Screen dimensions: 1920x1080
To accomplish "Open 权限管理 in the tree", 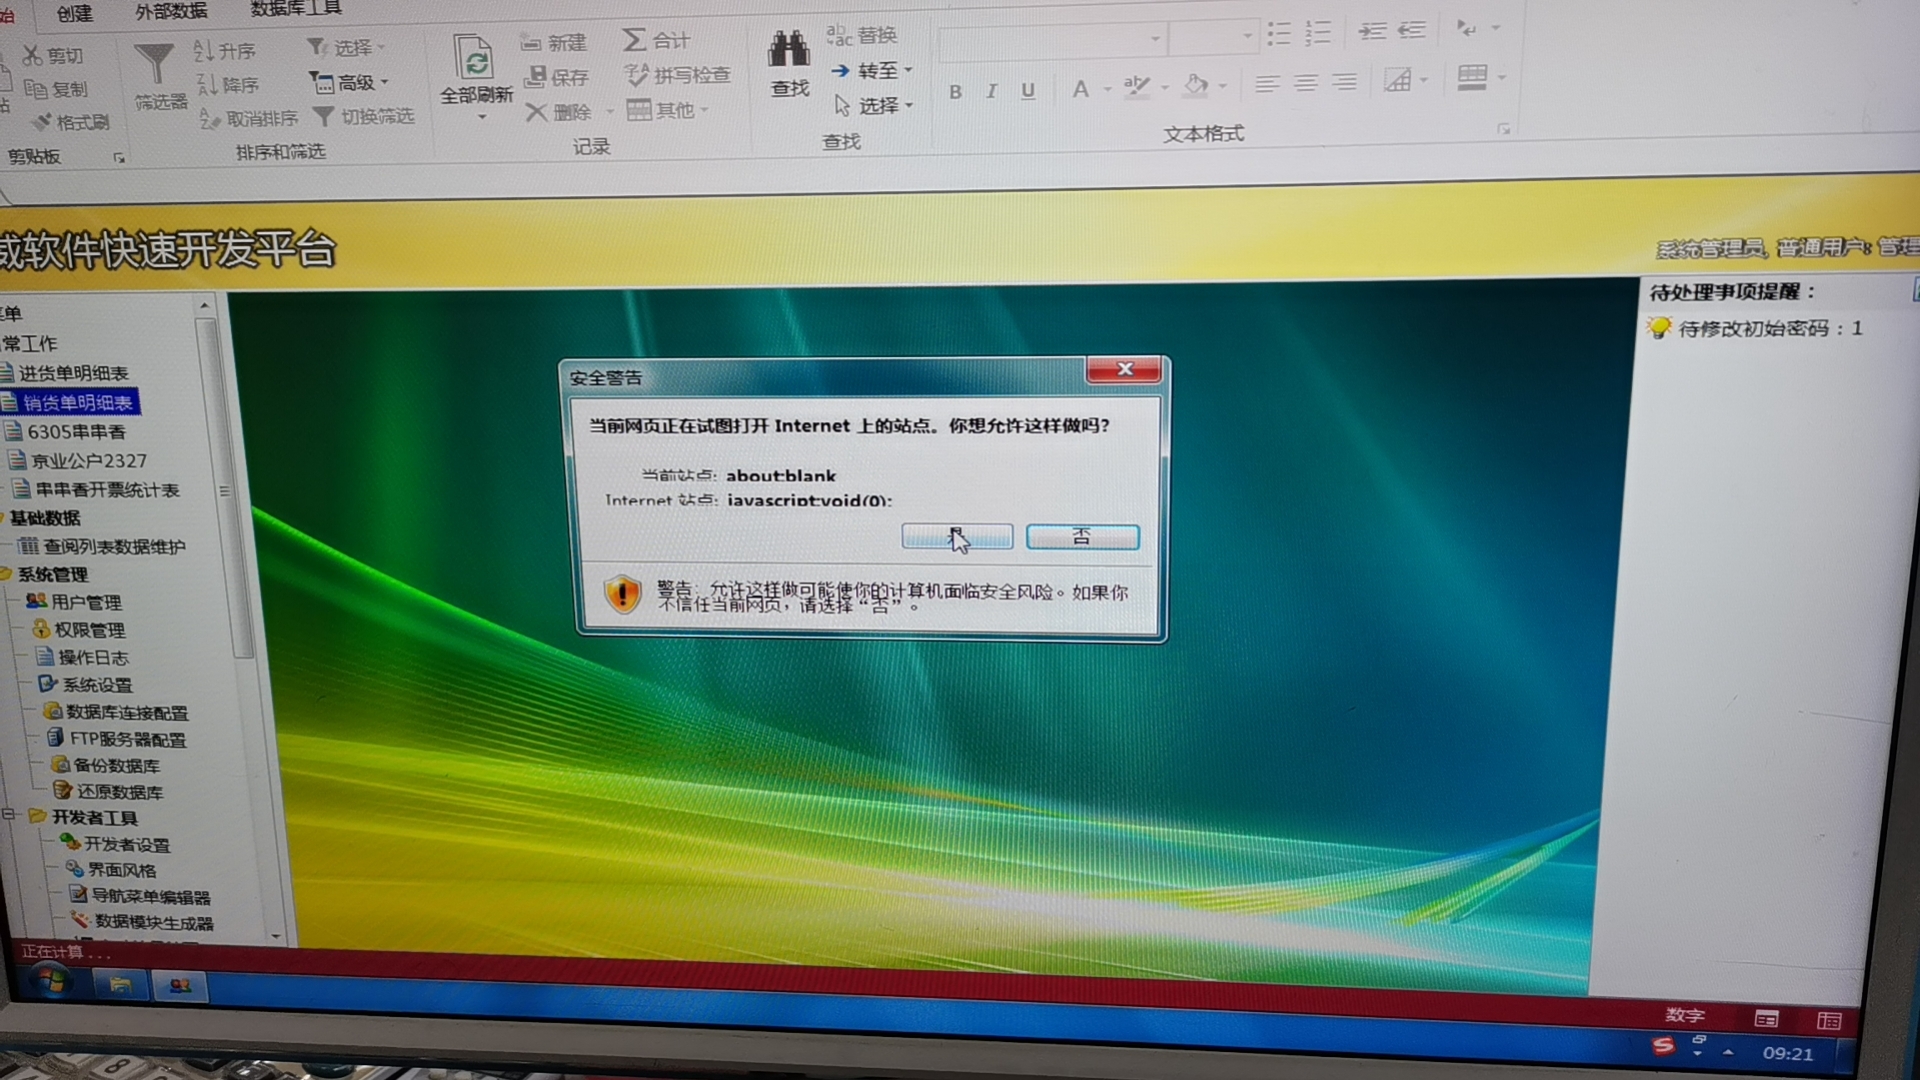I will (x=90, y=630).
